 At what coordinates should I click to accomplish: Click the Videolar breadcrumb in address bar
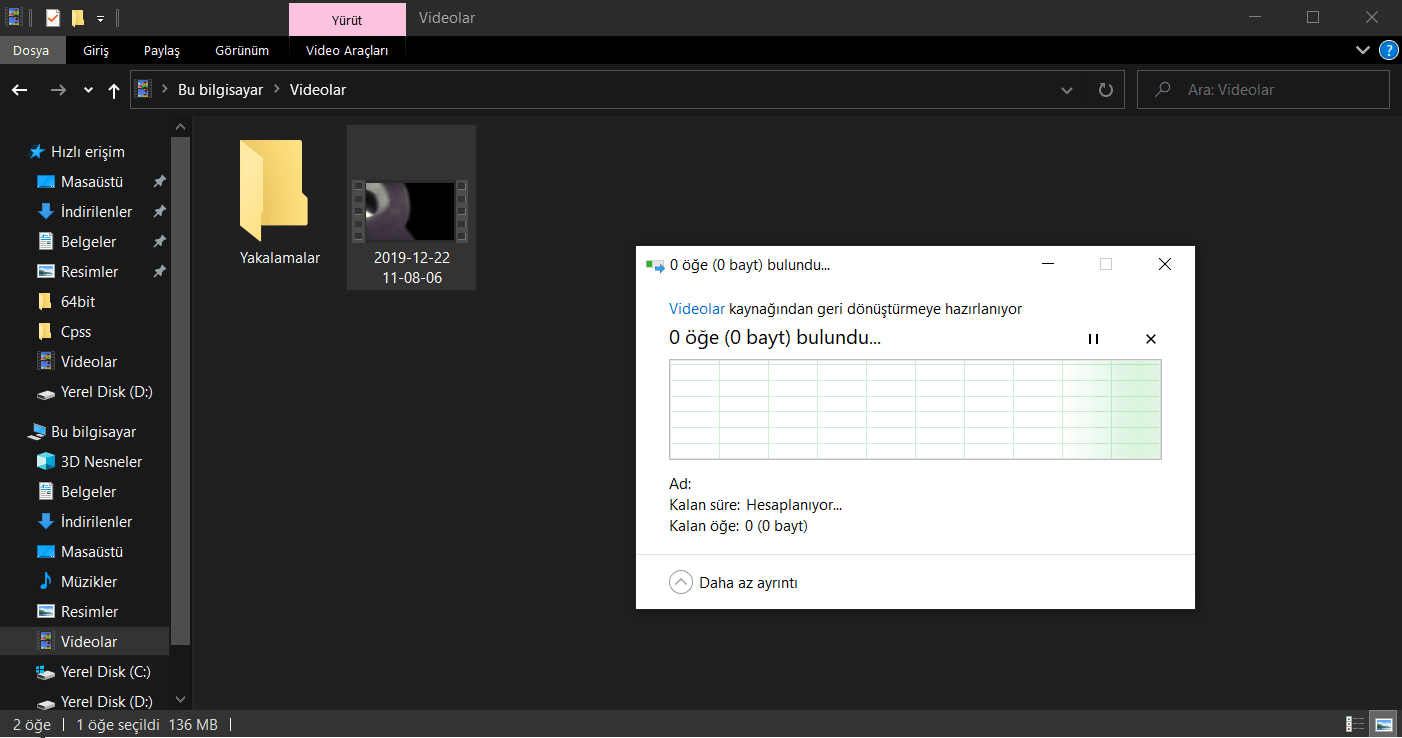[318, 90]
